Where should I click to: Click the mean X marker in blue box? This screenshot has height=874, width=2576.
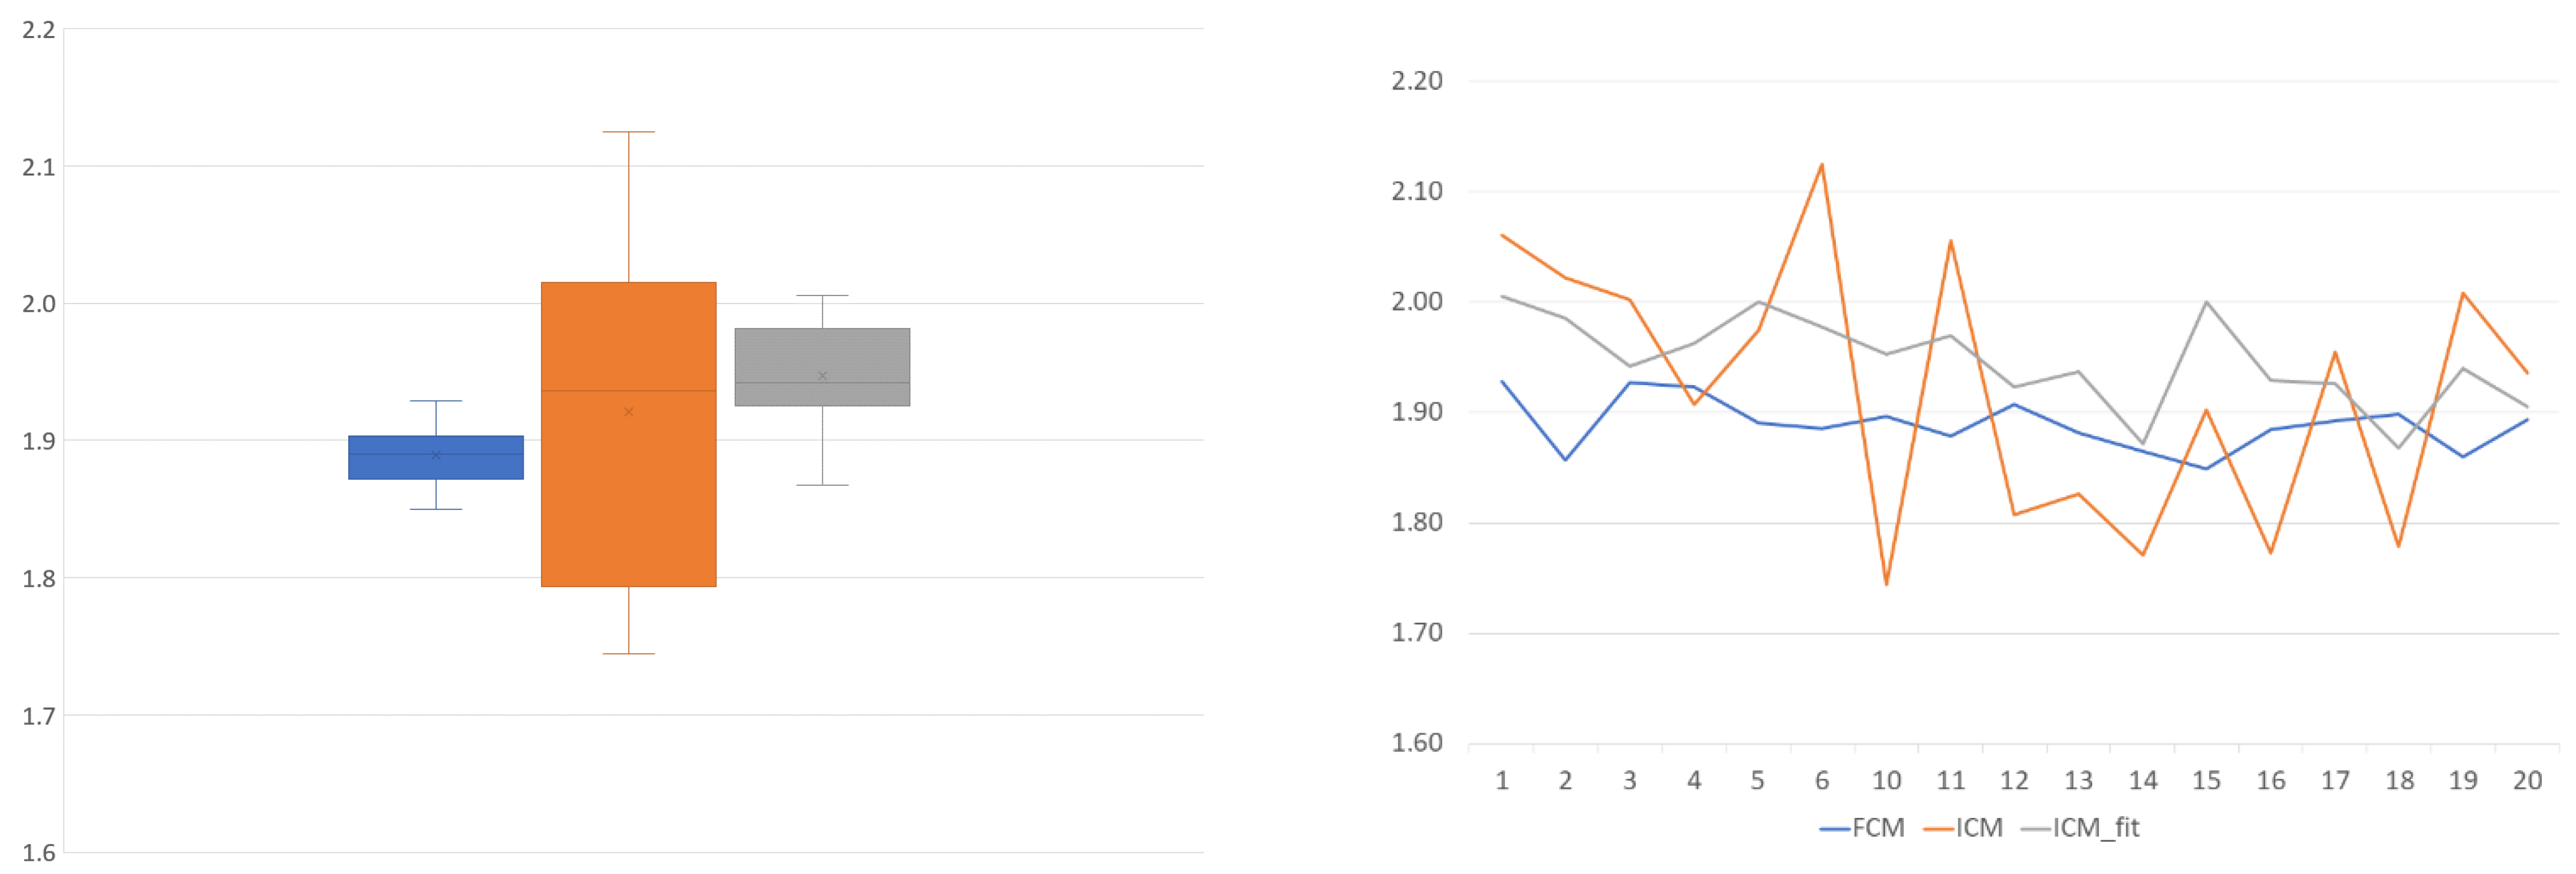(x=436, y=455)
